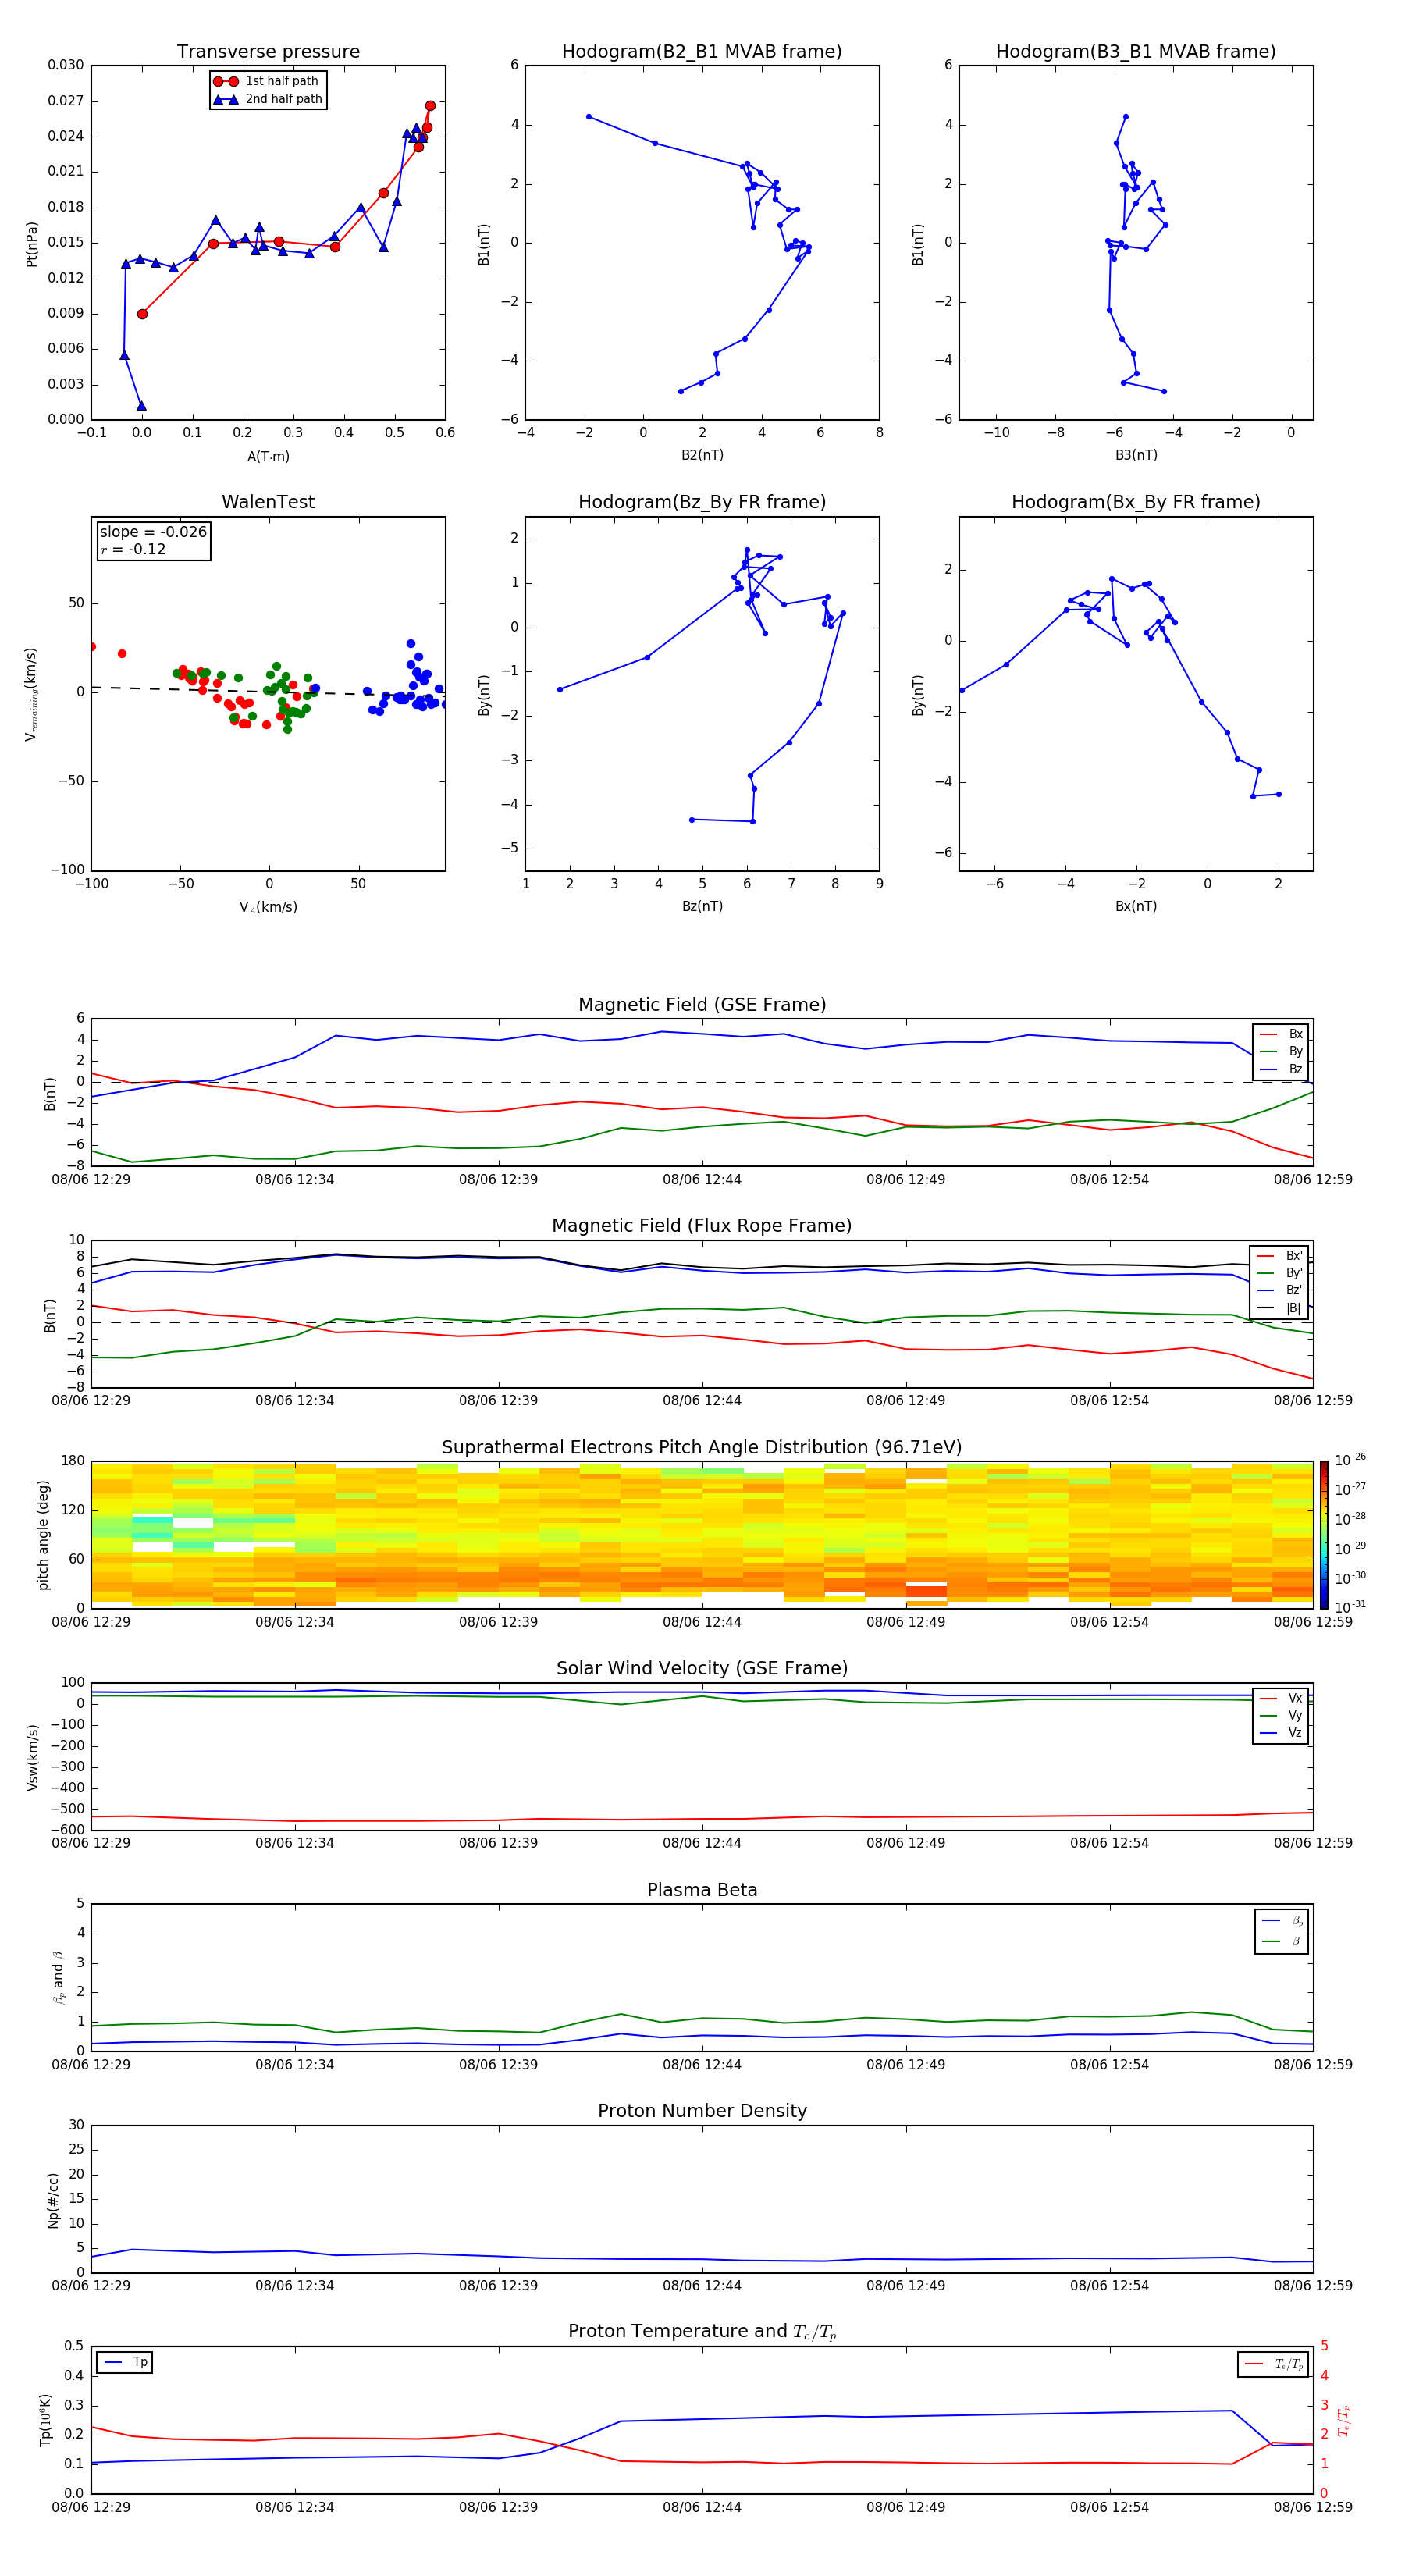Click the "V_remaining(km/s)" y-axis label
This screenshot has width=1405, height=2576.
click(31, 694)
